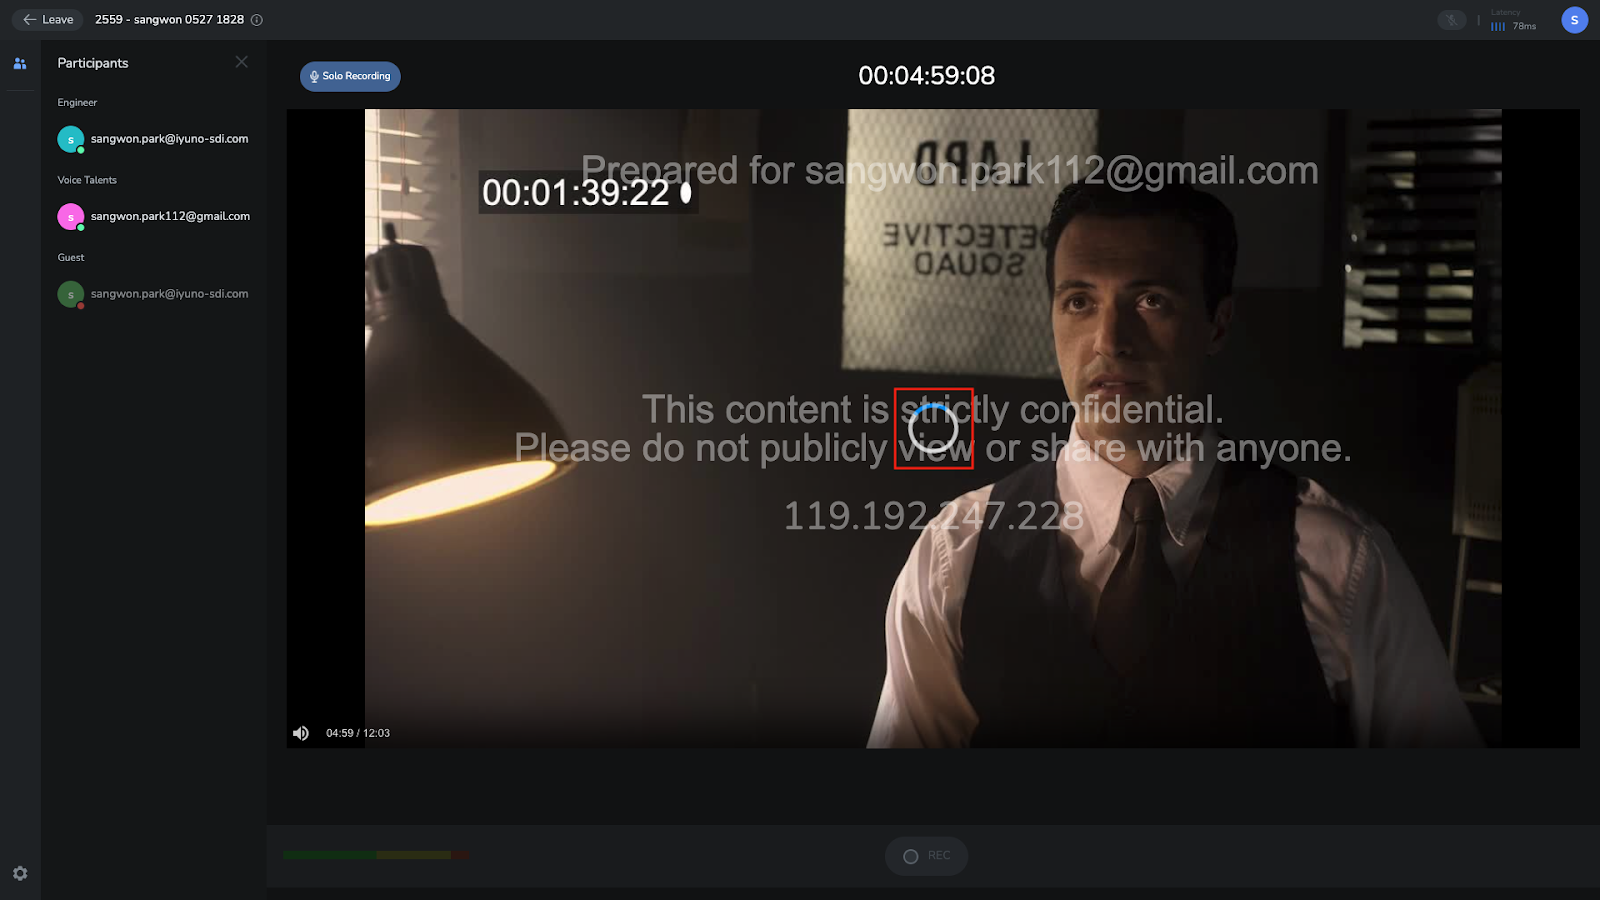Image resolution: width=1600 pixels, height=900 pixels.
Task: Click the Voice Talents section label
Action: tap(87, 180)
